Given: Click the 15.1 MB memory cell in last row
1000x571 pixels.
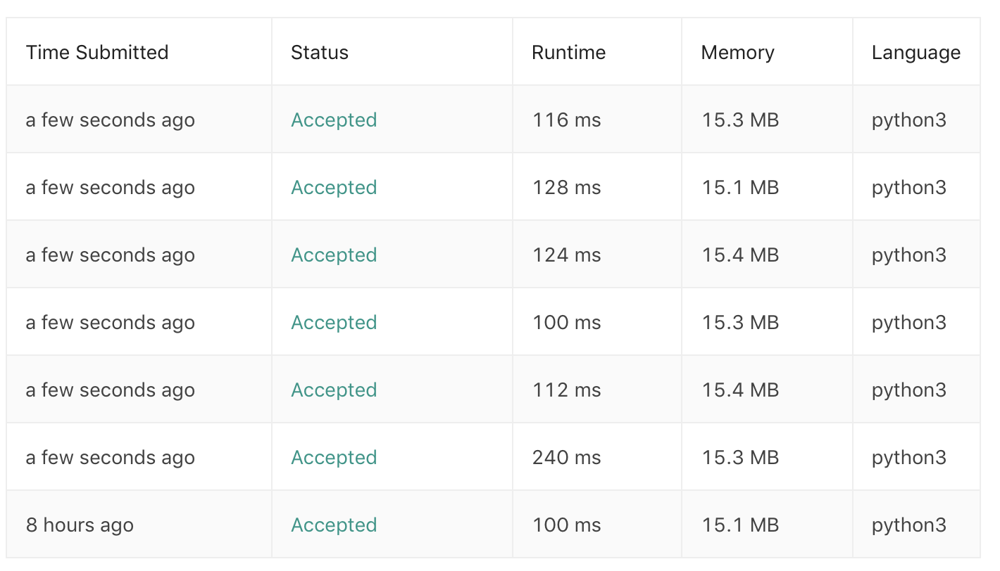Looking at the screenshot, I should pos(740,525).
